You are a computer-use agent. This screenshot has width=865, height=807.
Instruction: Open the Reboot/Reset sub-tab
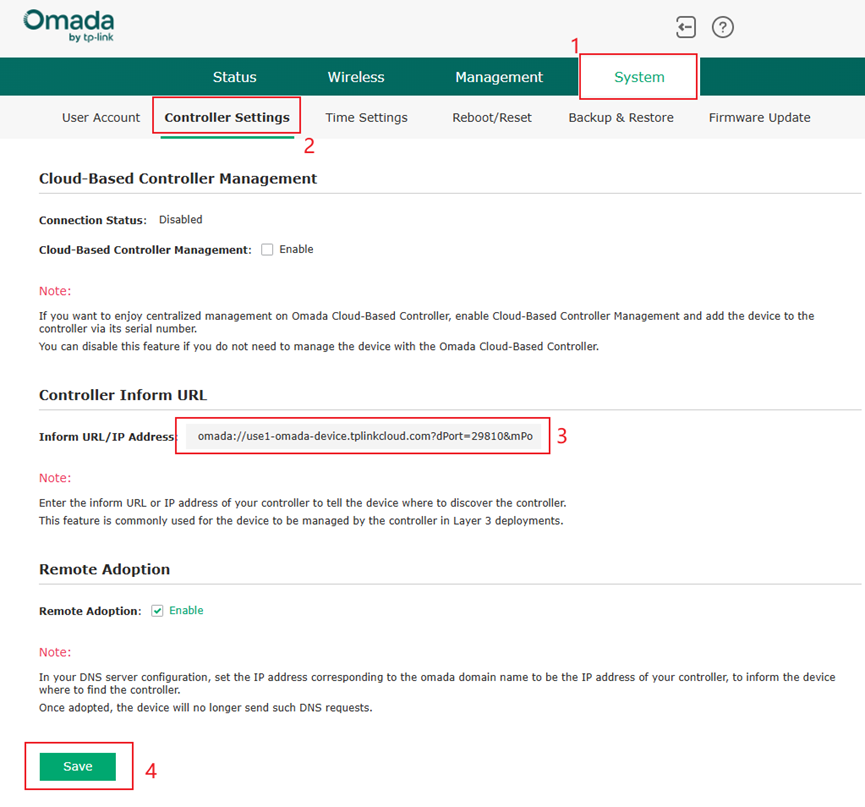492,118
